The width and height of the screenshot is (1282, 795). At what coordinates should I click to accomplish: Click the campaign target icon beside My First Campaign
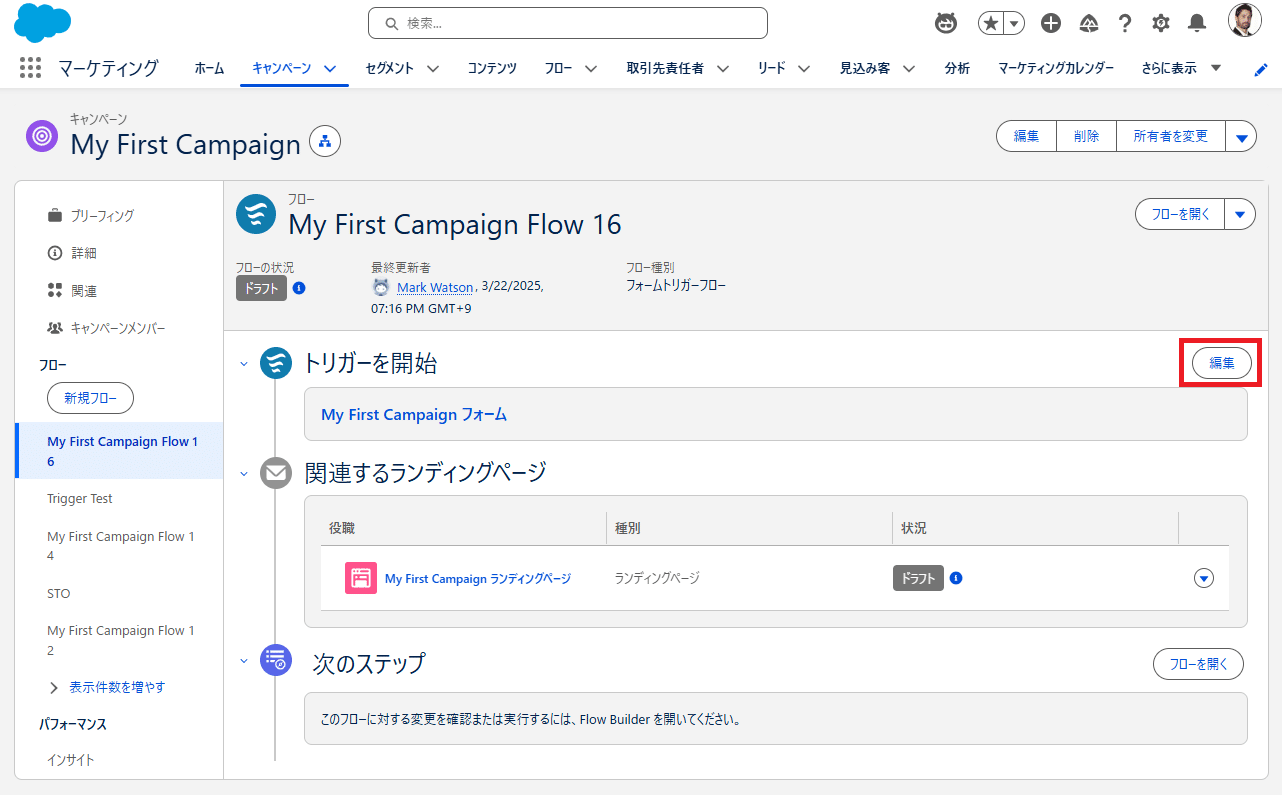pos(42,136)
